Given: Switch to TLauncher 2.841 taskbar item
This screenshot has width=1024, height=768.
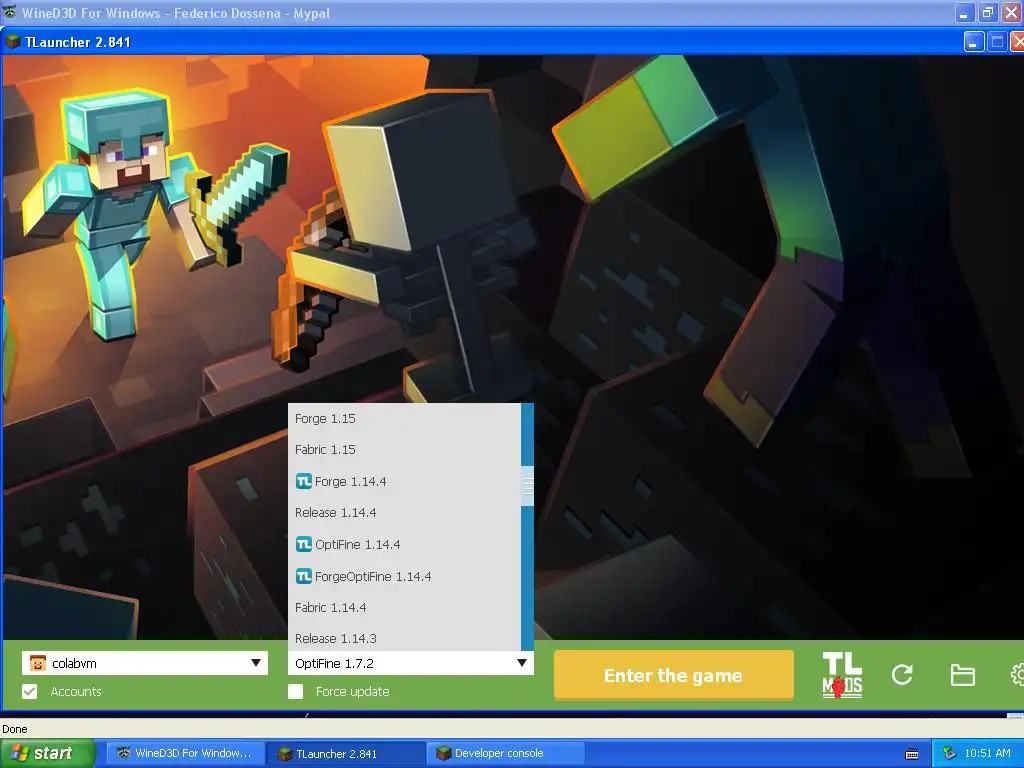Looking at the screenshot, I should click(x=345, y=753).
